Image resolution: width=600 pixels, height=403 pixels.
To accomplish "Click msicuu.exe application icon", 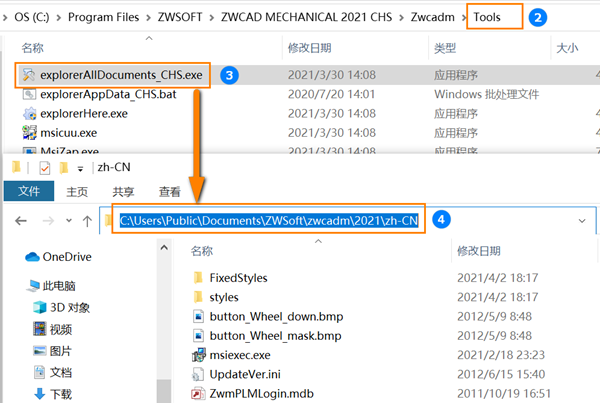I will click(29, 133).
